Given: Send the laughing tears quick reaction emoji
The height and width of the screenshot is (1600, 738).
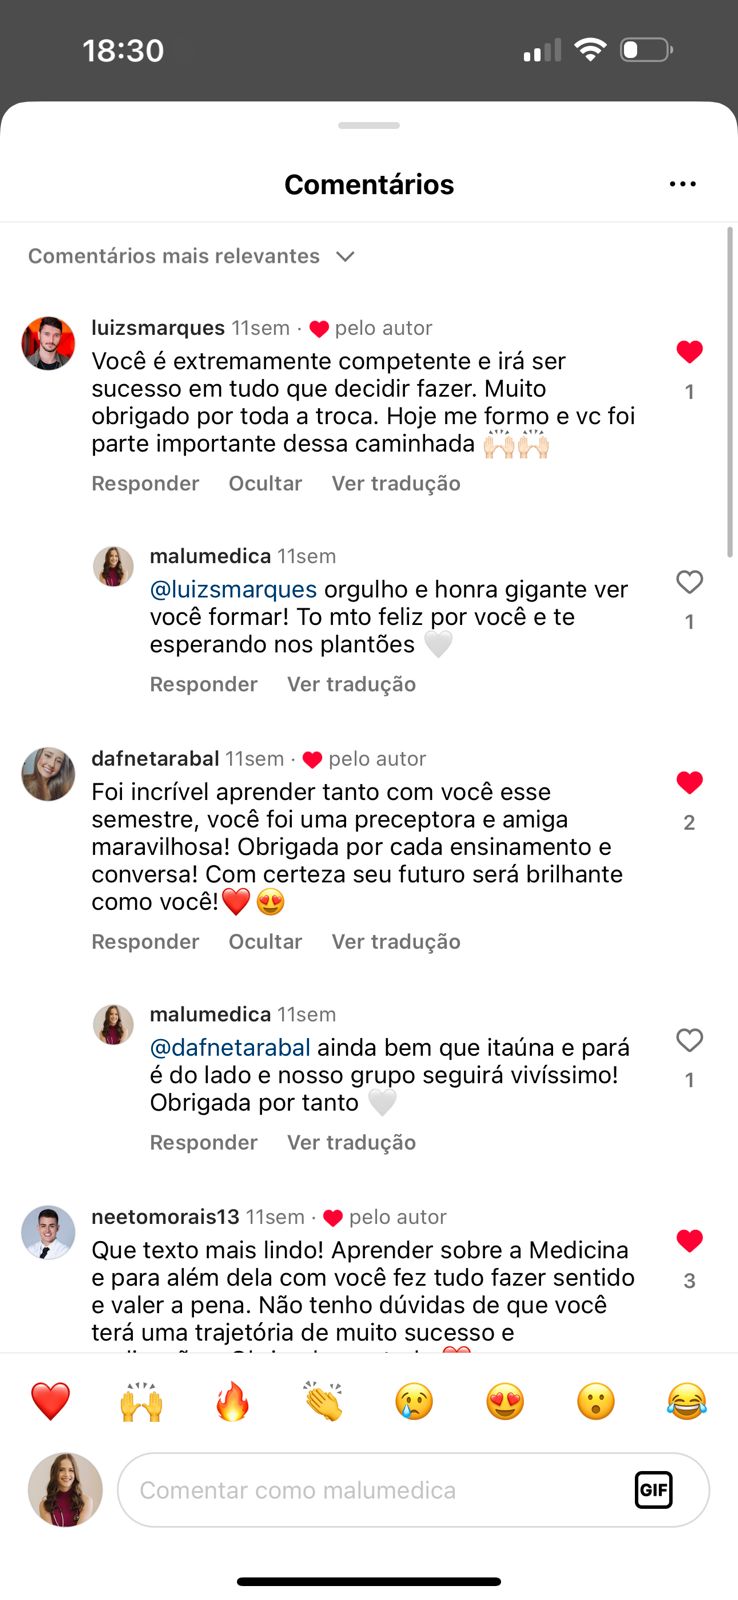Looking at the screenshot, I should (686, 1401).
